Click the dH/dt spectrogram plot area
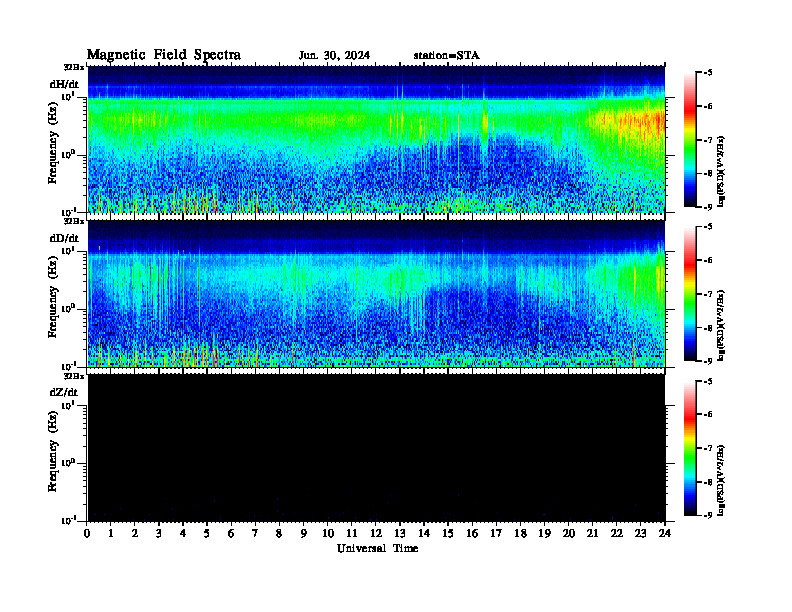This screenshot has width=792, height=612. [376, 139]
